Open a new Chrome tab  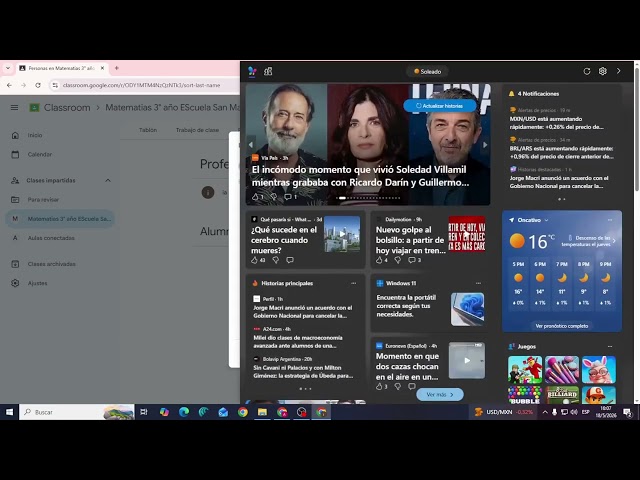[x=116, y=68]
